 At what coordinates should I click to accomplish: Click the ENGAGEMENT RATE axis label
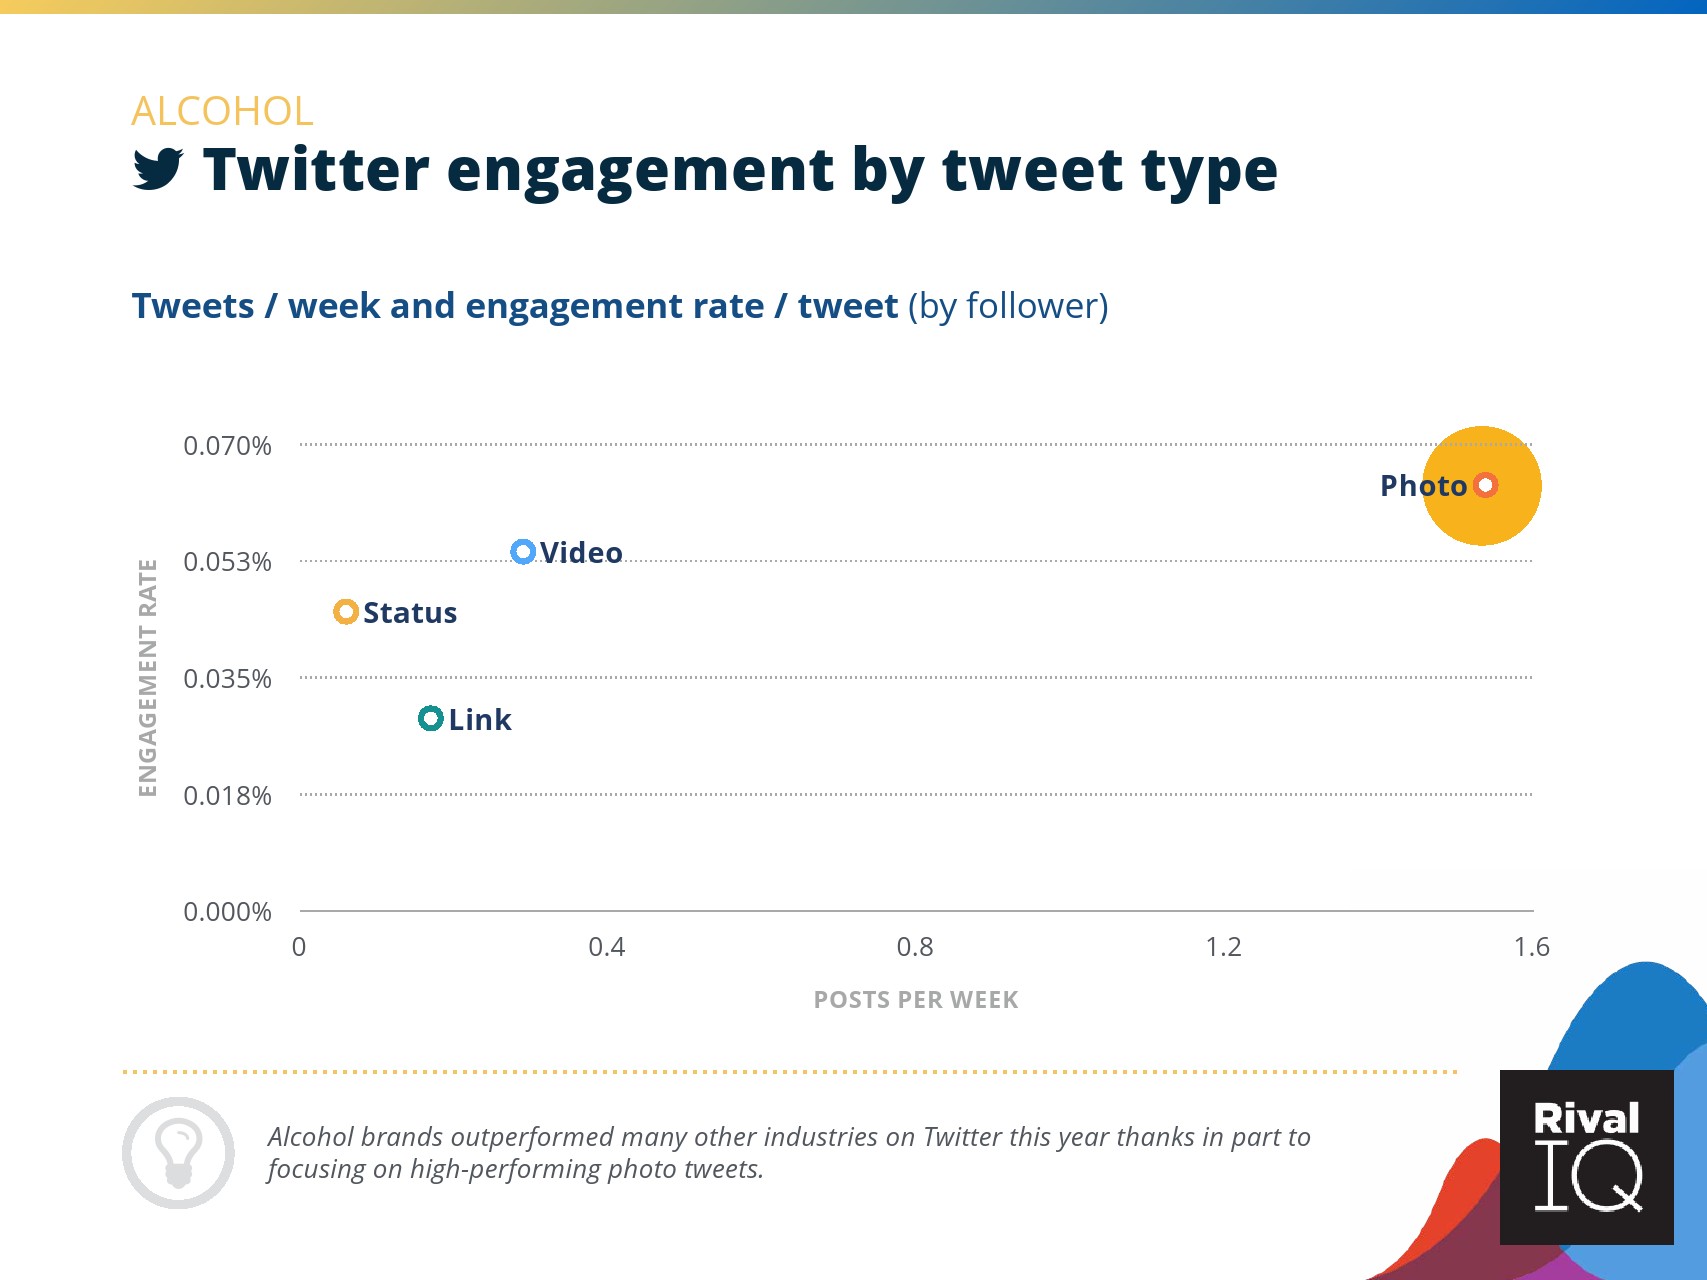click(148, 678)
